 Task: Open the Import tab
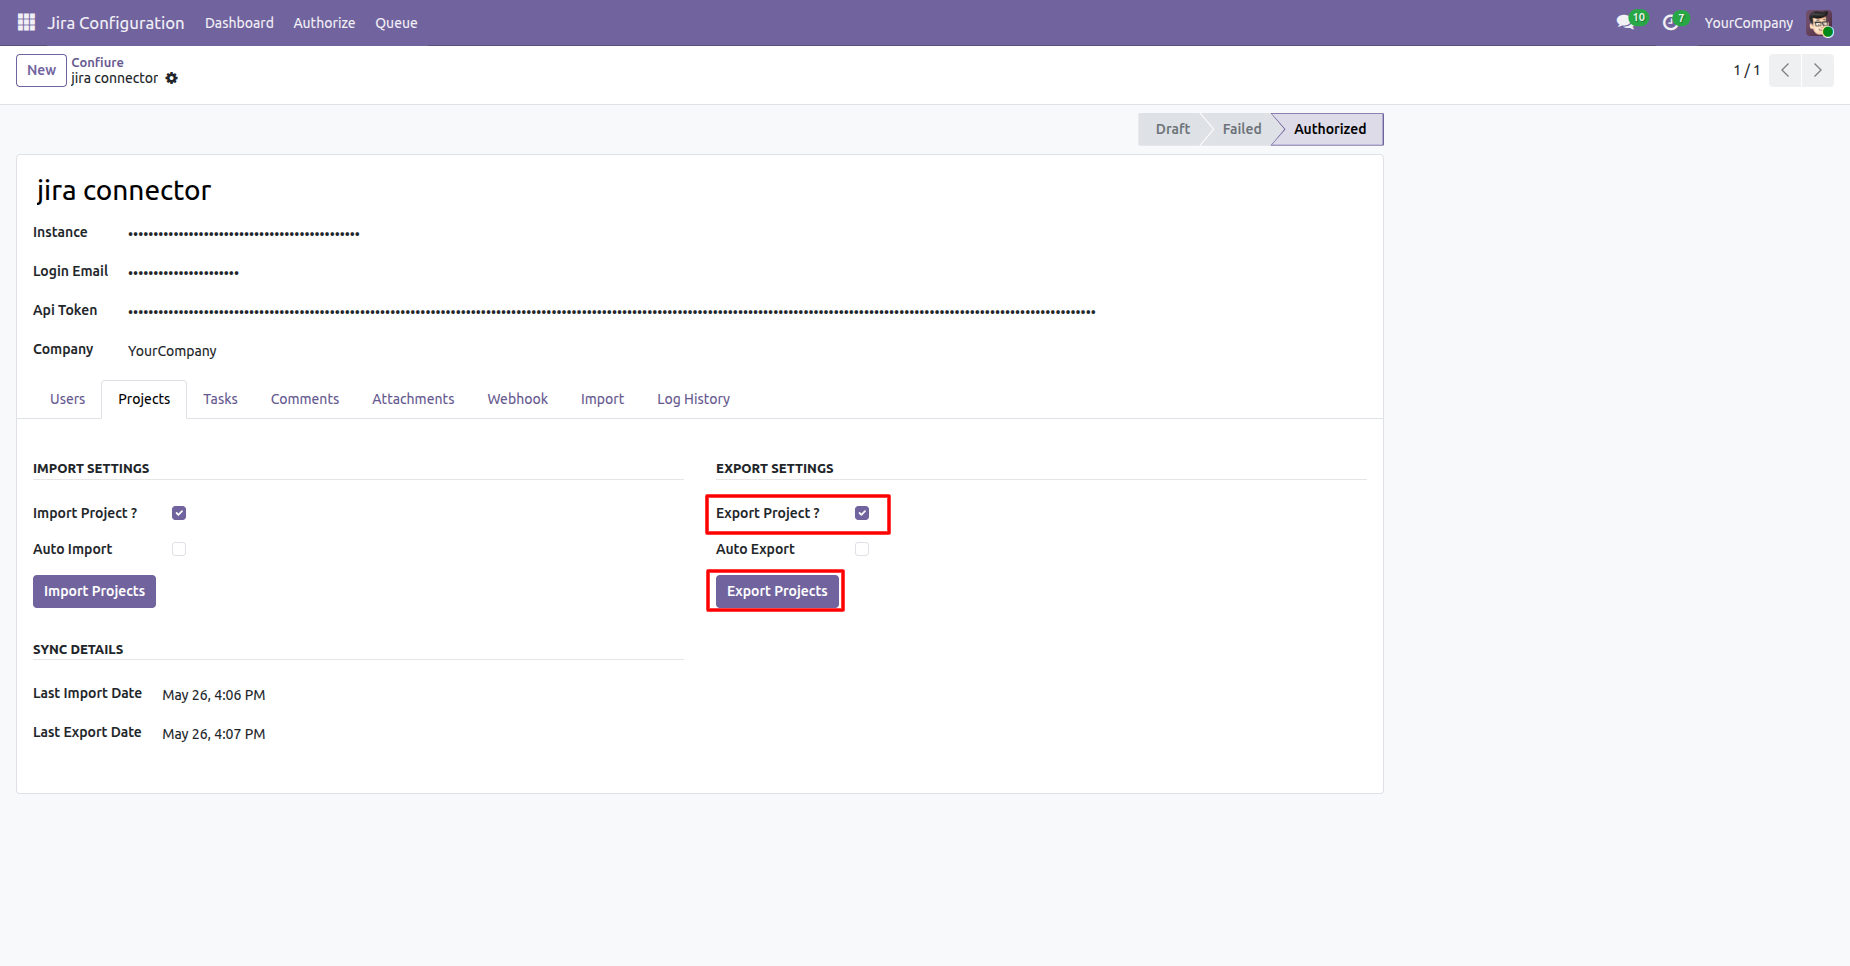tap(602, 399)
